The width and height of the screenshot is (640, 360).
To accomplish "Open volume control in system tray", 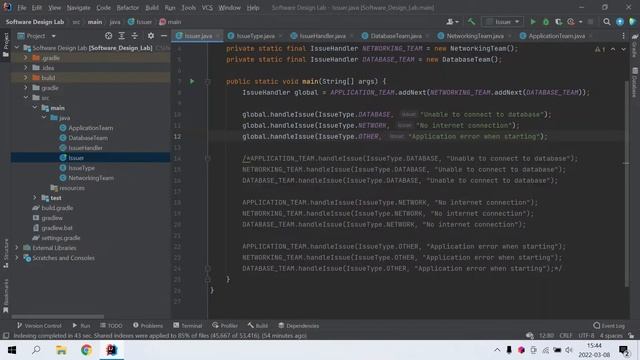I will click(x=569, y=350).
